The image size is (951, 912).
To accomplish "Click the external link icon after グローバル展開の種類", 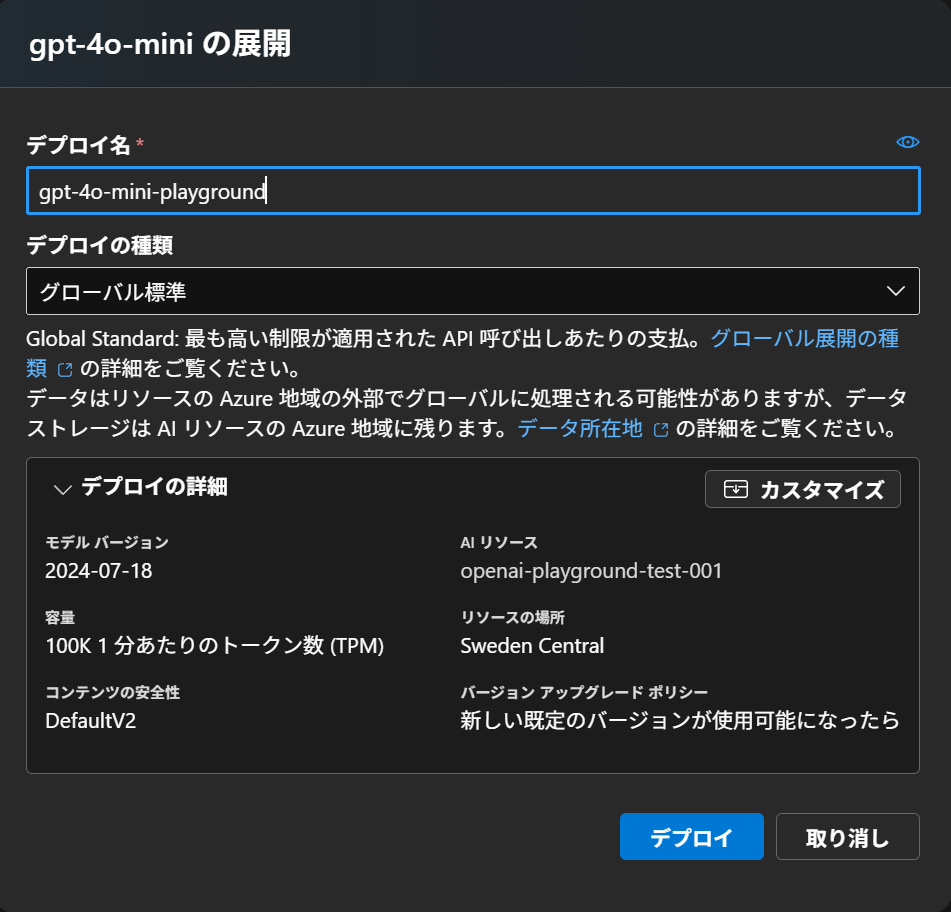I will 65,369.
